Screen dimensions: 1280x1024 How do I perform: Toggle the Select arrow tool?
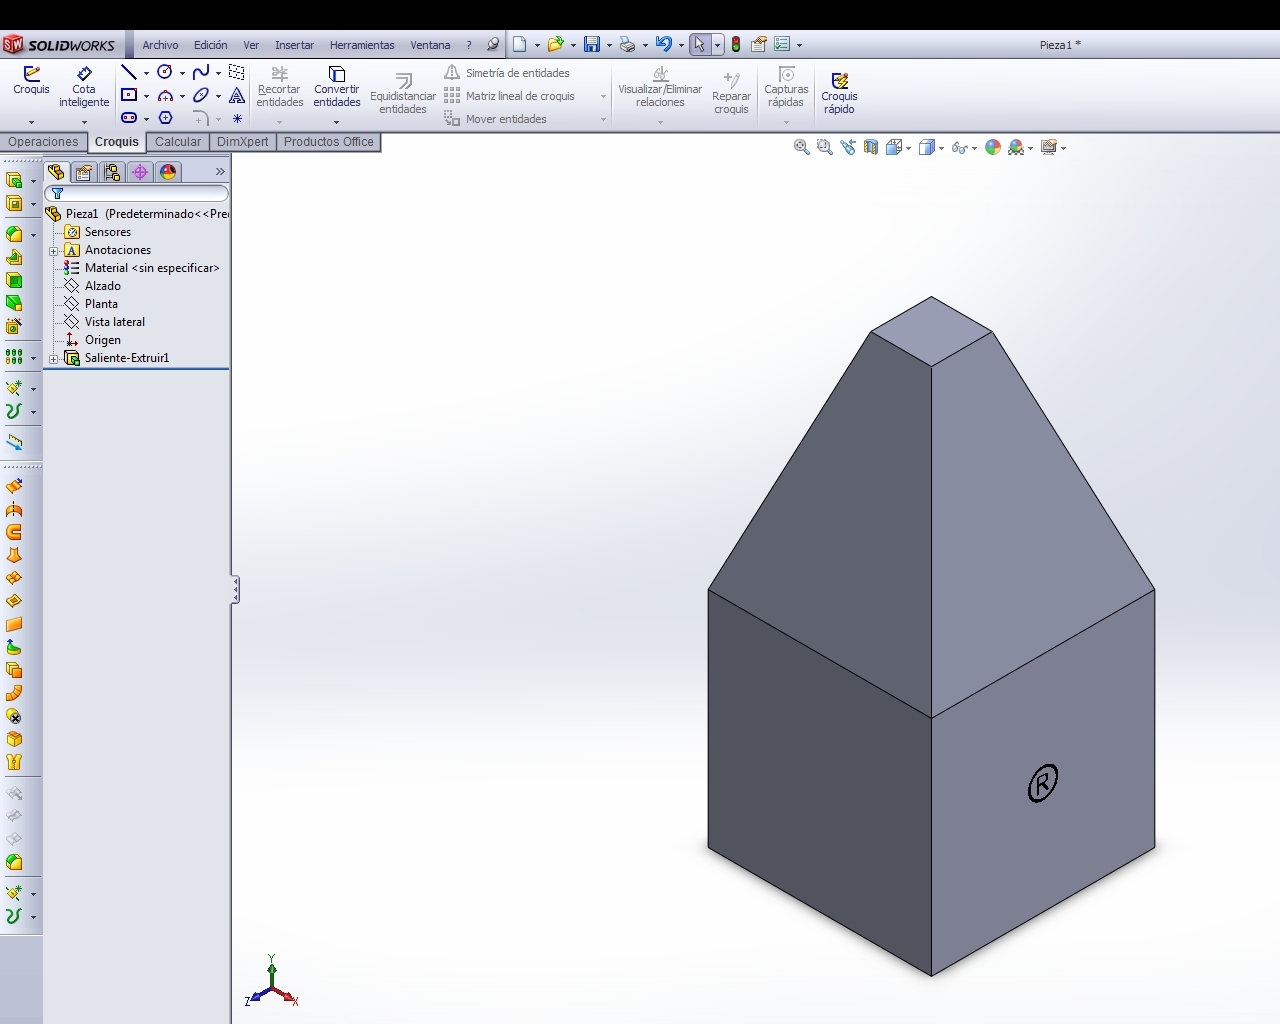coord(699,45)
